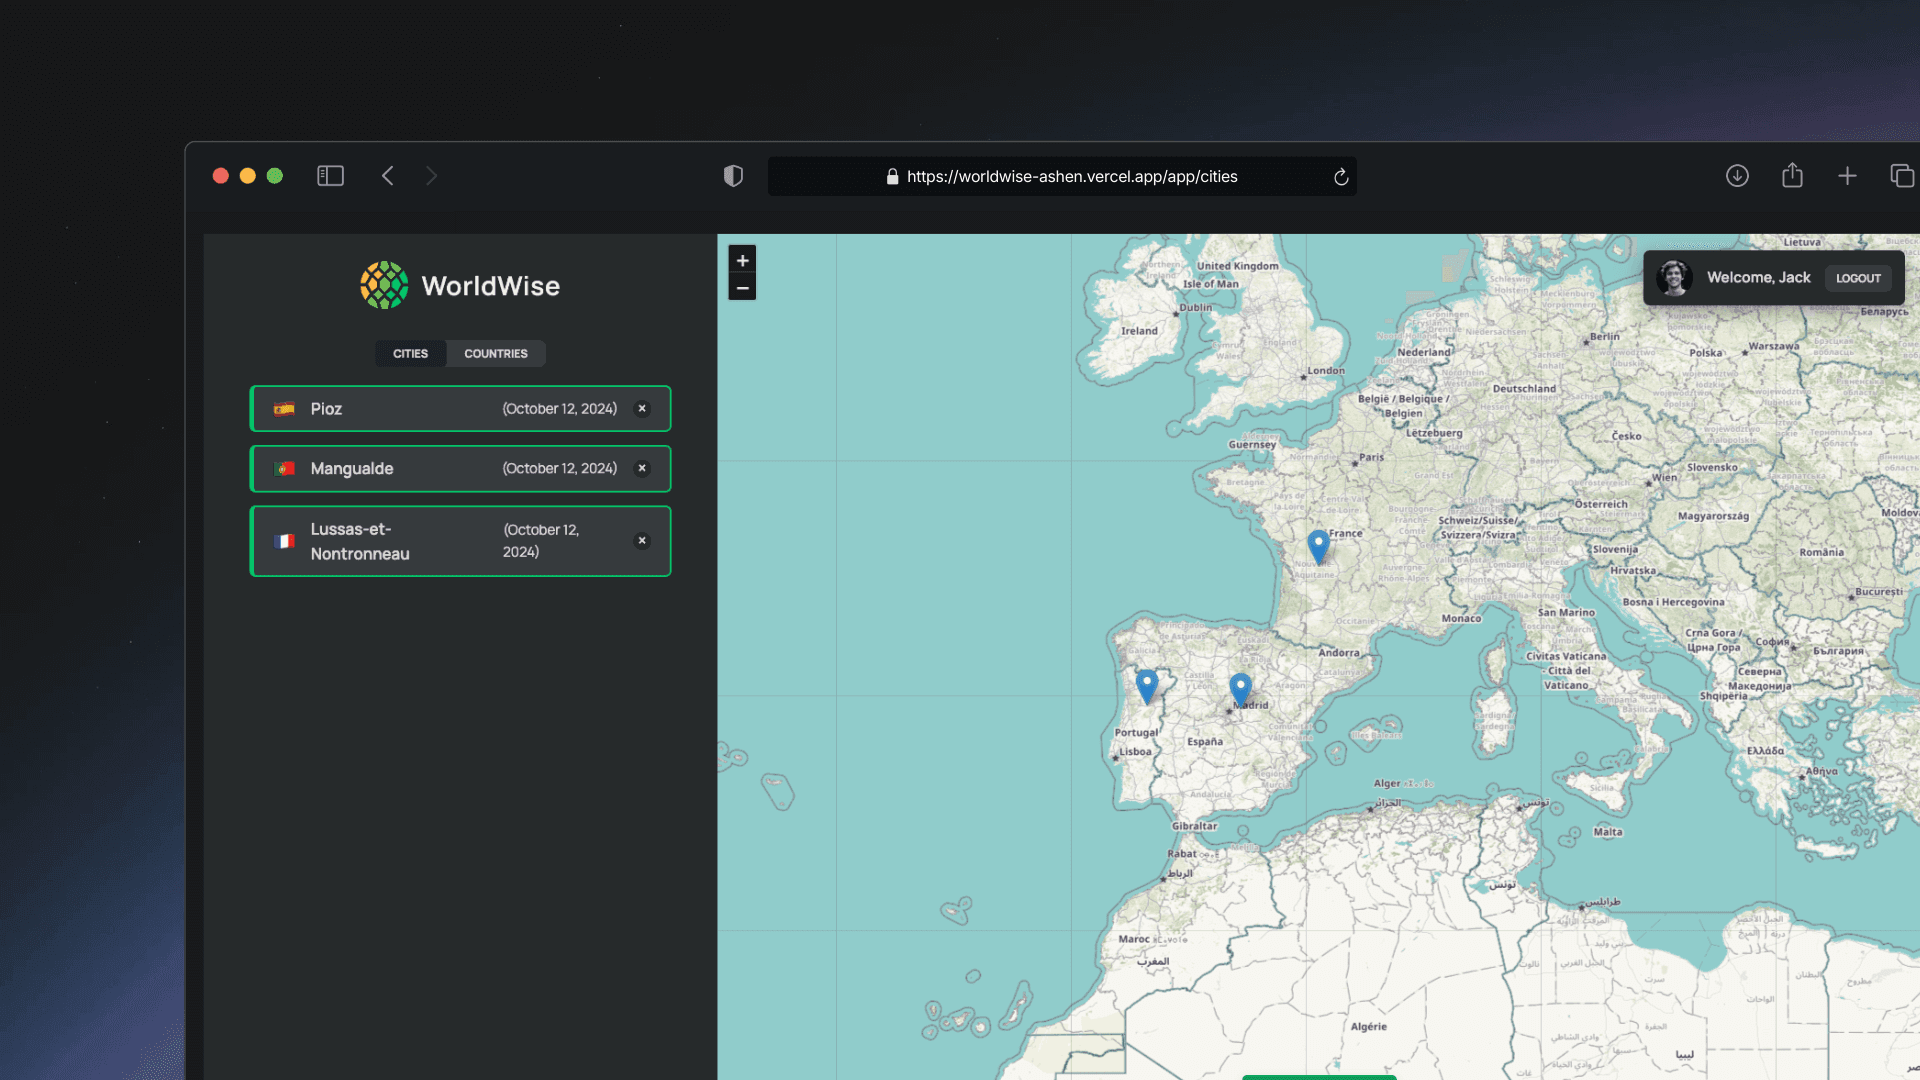Screen dimensions: 1920x1080
Task: Click the San Marino label on the map
Action: coord(1566,613)
